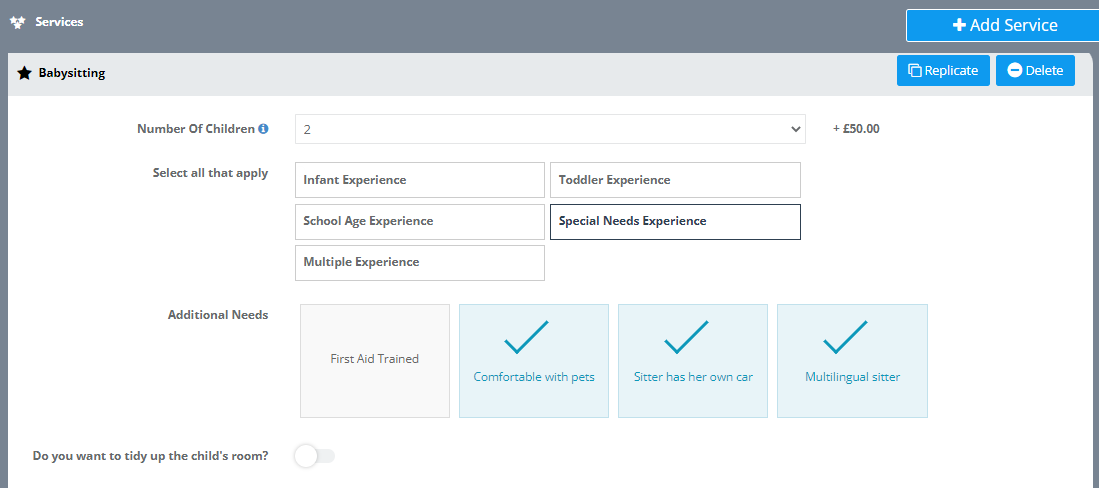1099x488 pixels.
Task: Deselect Sitter has her own car
Action: coord(692,360)
